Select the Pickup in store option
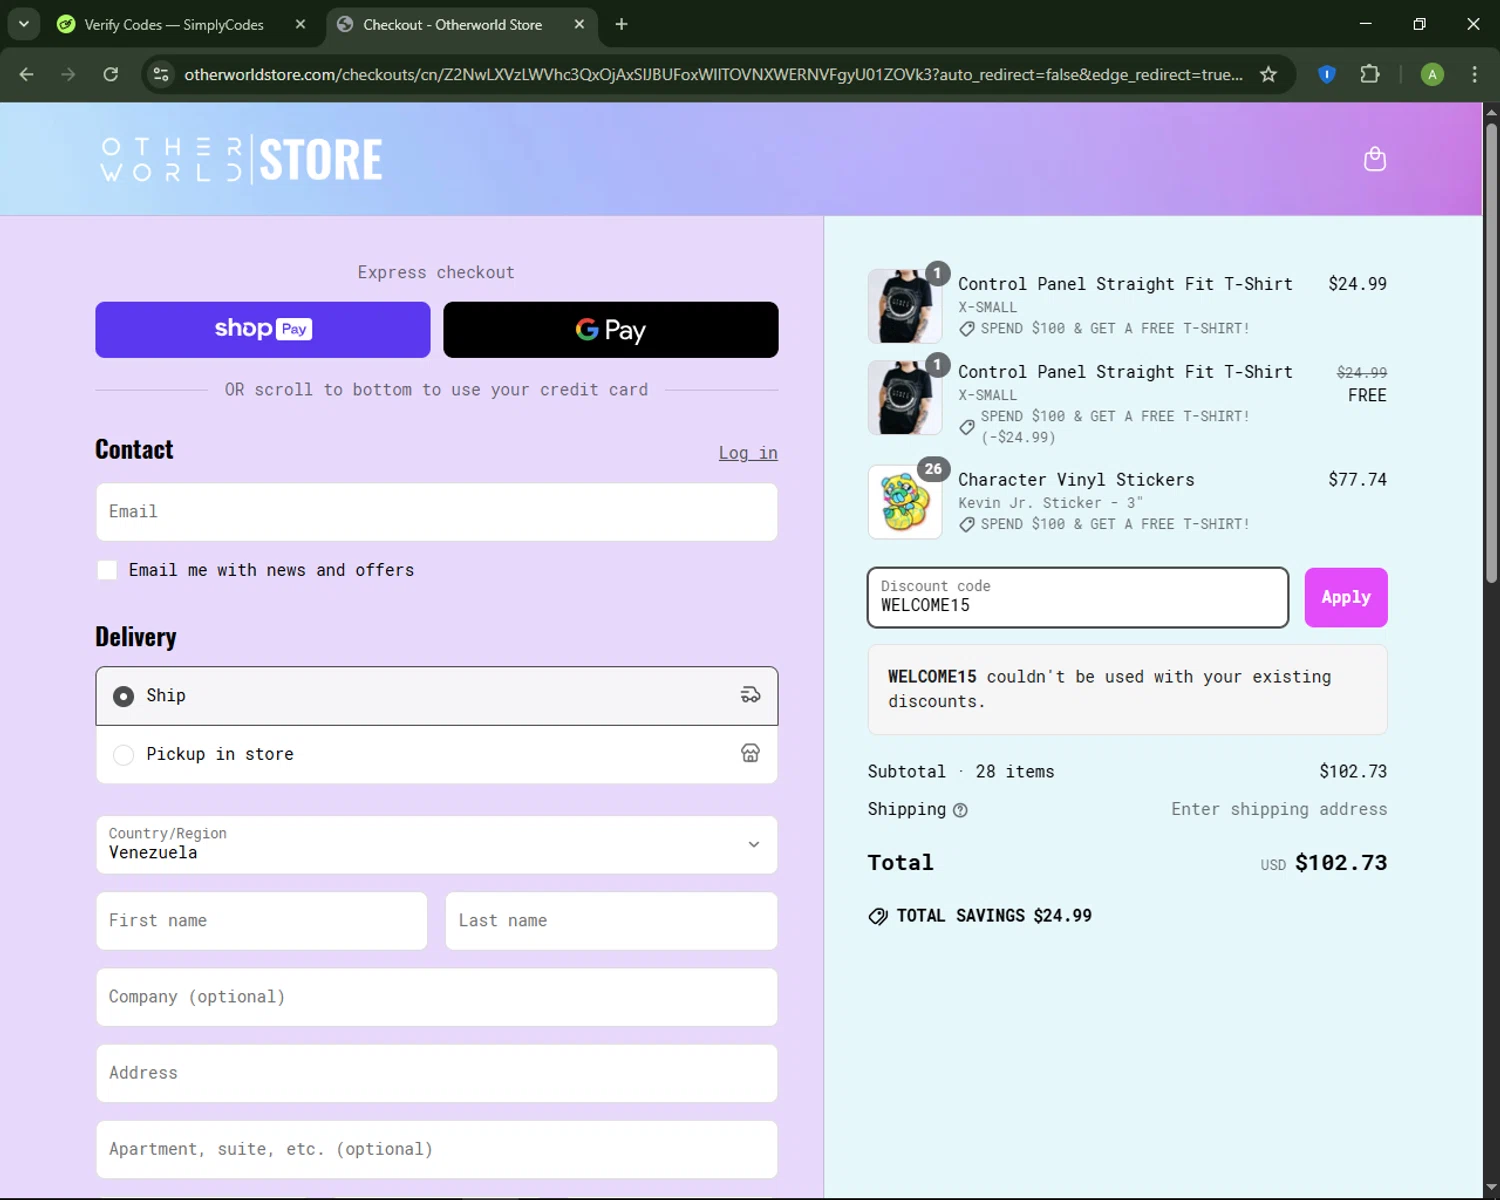The height and width of the screenshot is (1200, 1500). click(x=437, y=754)
